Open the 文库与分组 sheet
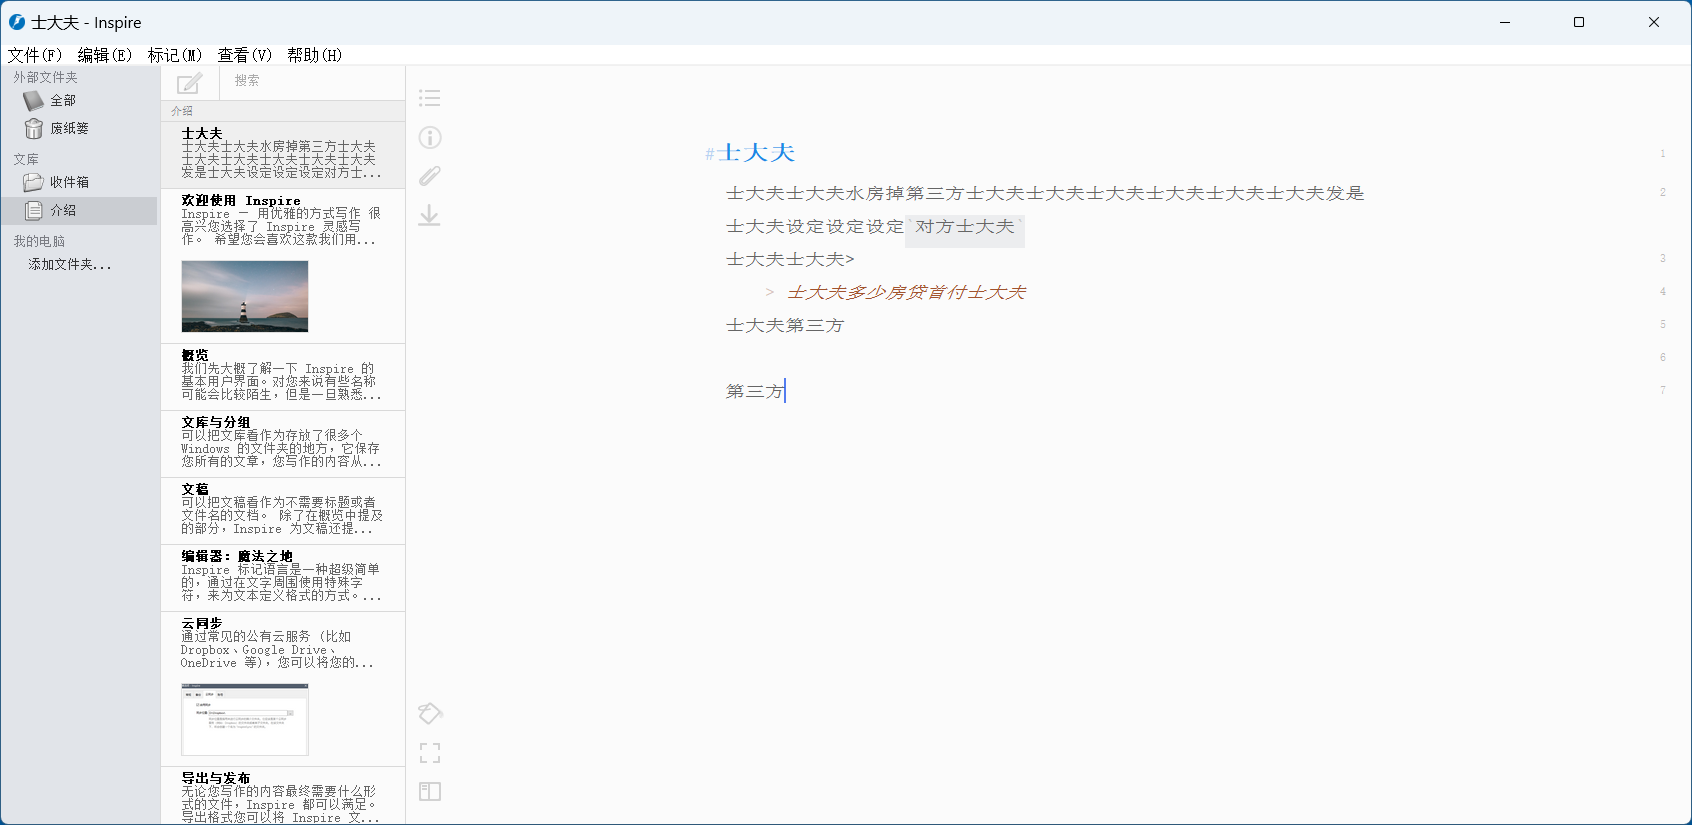This screenshot has width=1692, height=825. (x=283, y=443)
